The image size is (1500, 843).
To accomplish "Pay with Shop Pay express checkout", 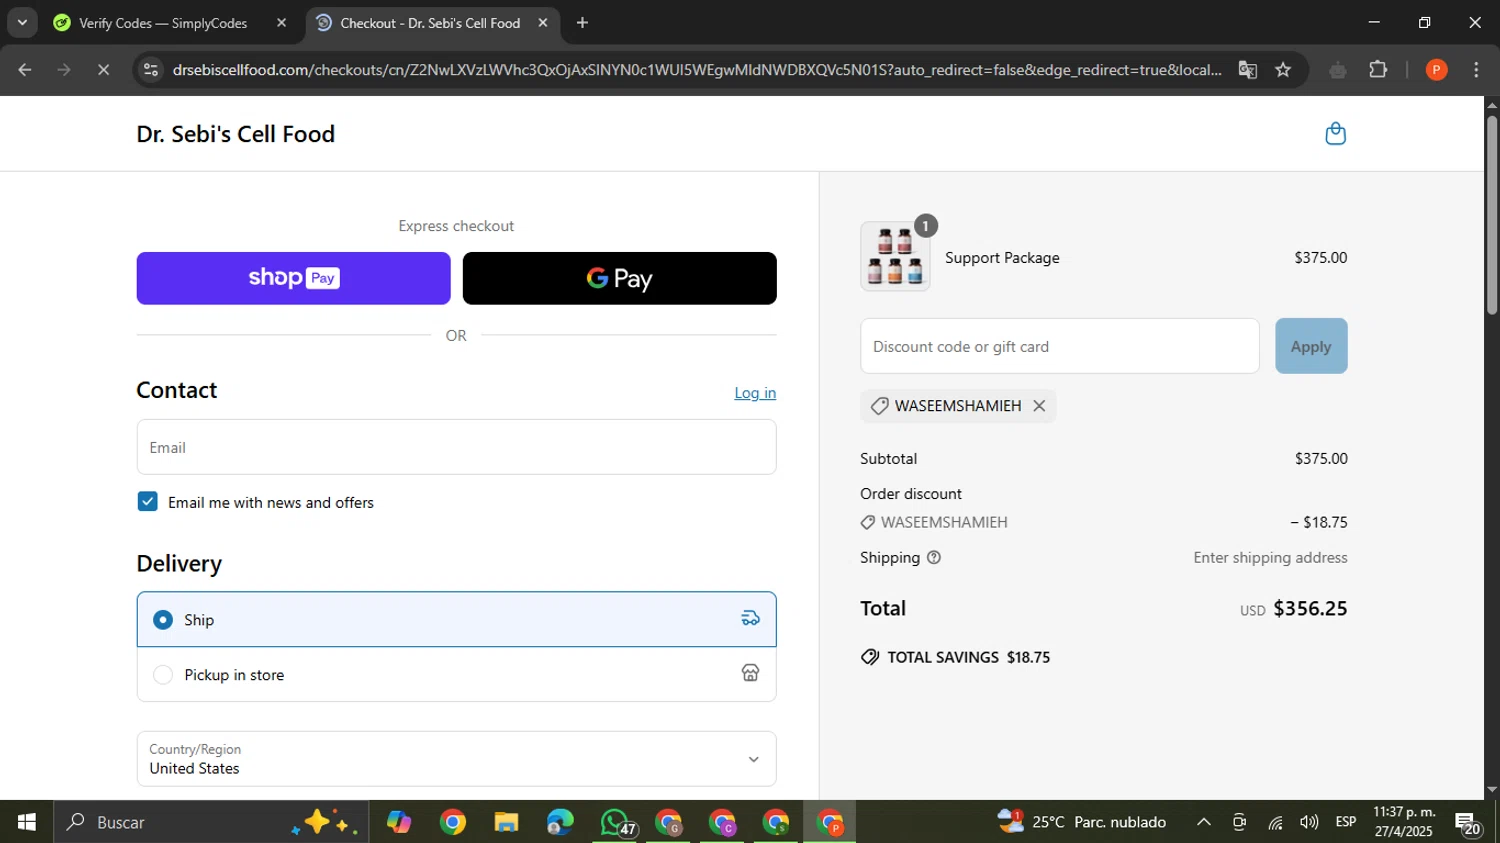I will click(x=293, y=278).
